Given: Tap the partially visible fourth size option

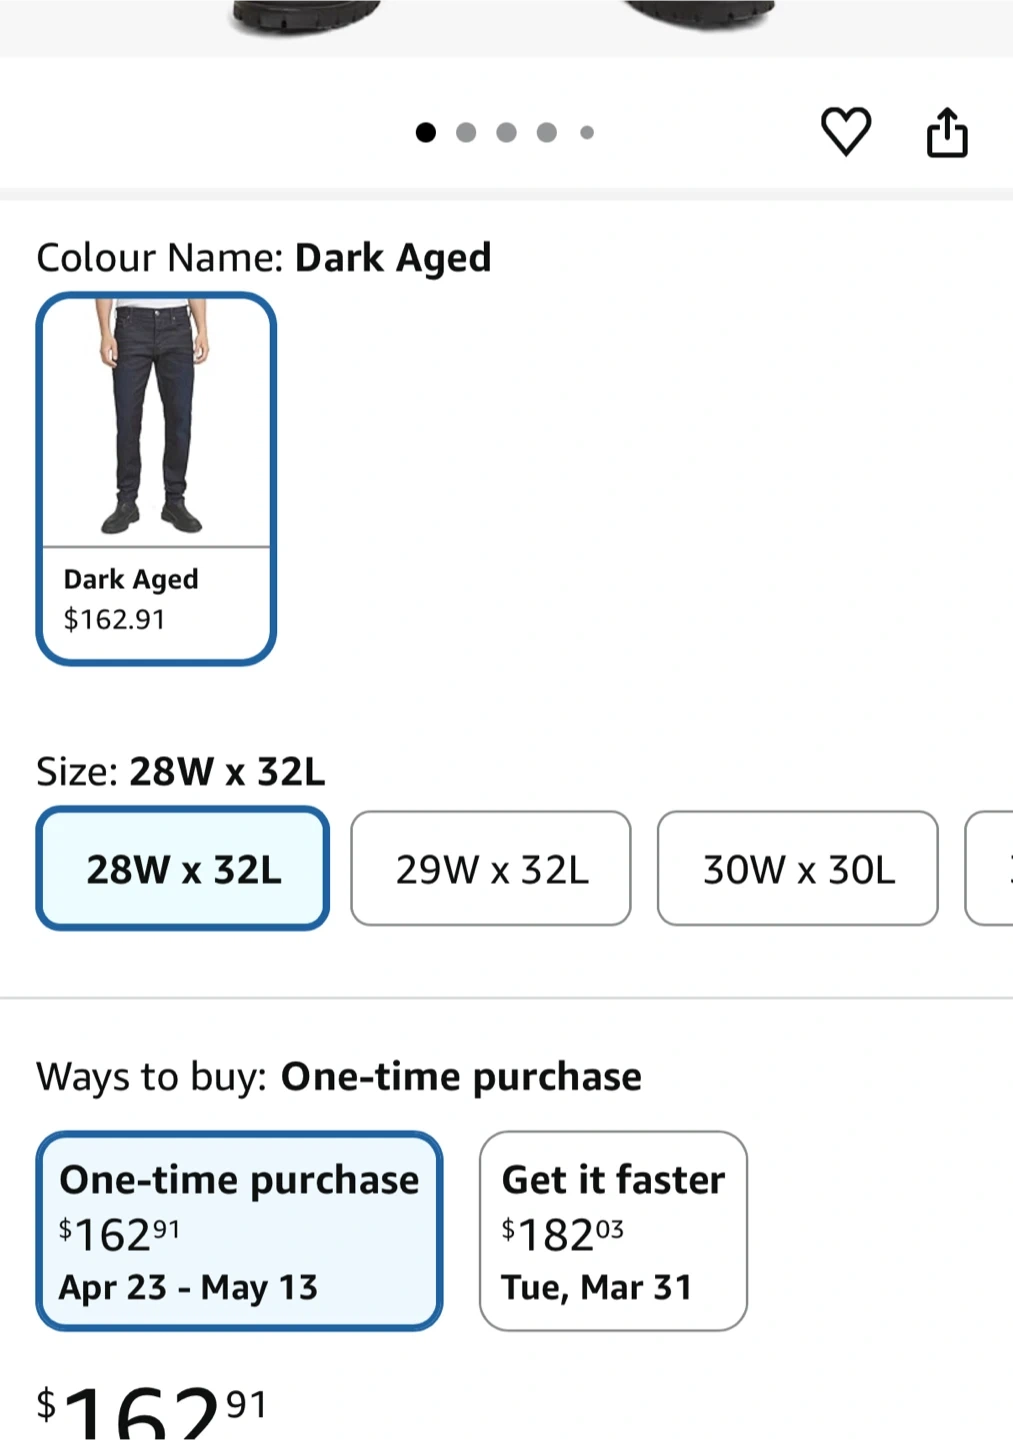Looking at the screenshot, I should pyautogui.click(x=992, y=868).
